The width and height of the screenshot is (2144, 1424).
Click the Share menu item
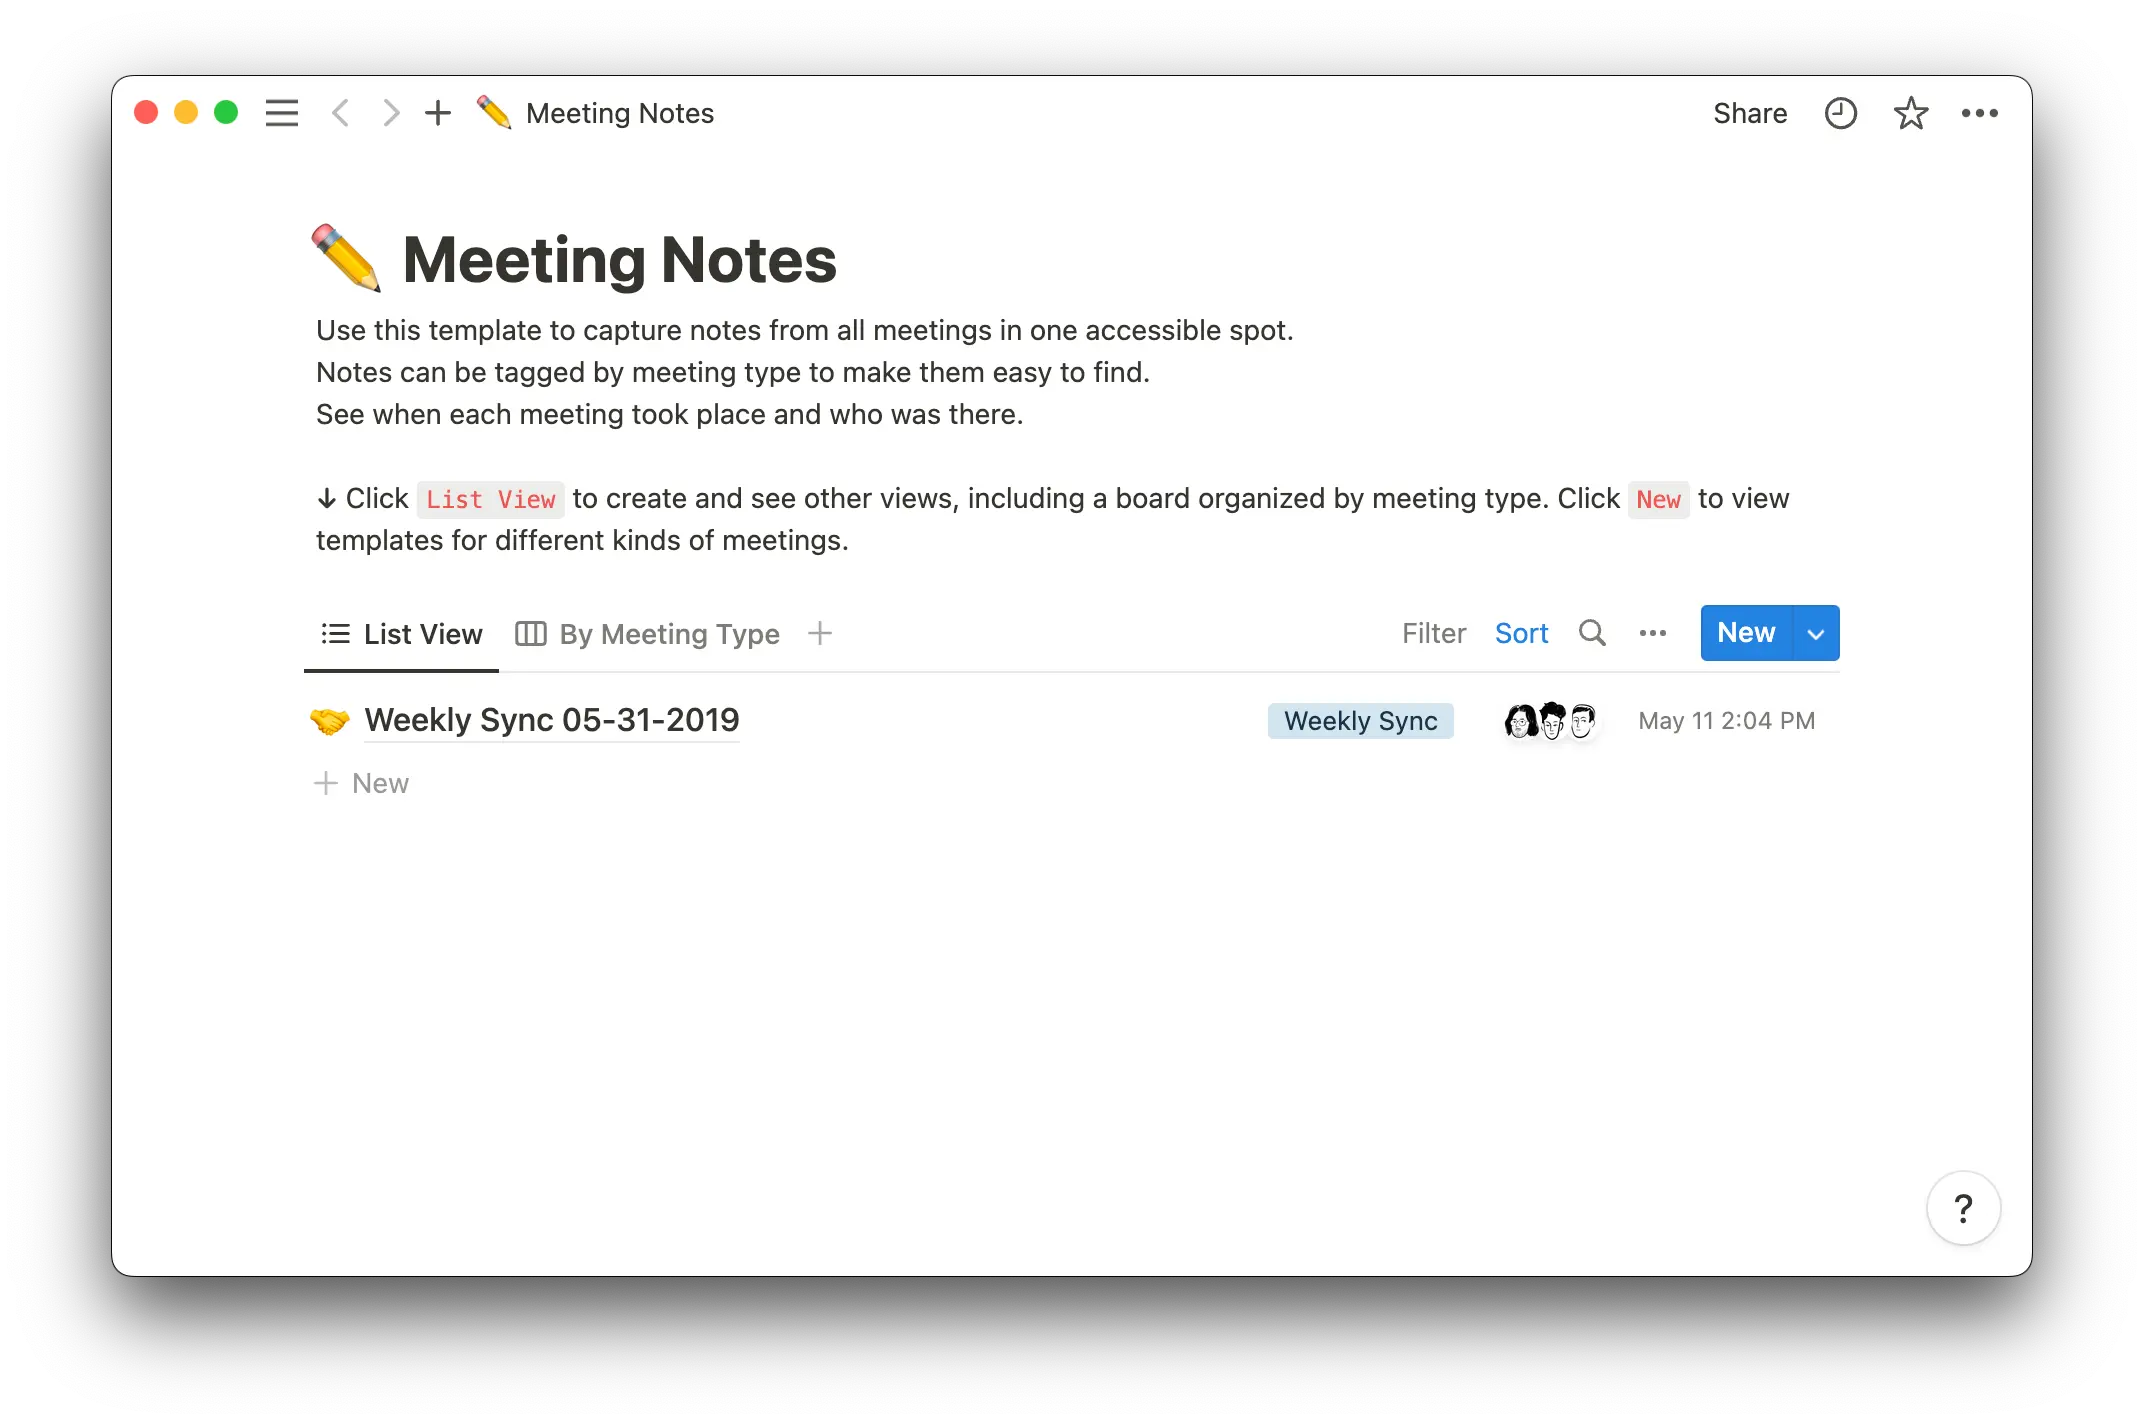[1750, 113]
